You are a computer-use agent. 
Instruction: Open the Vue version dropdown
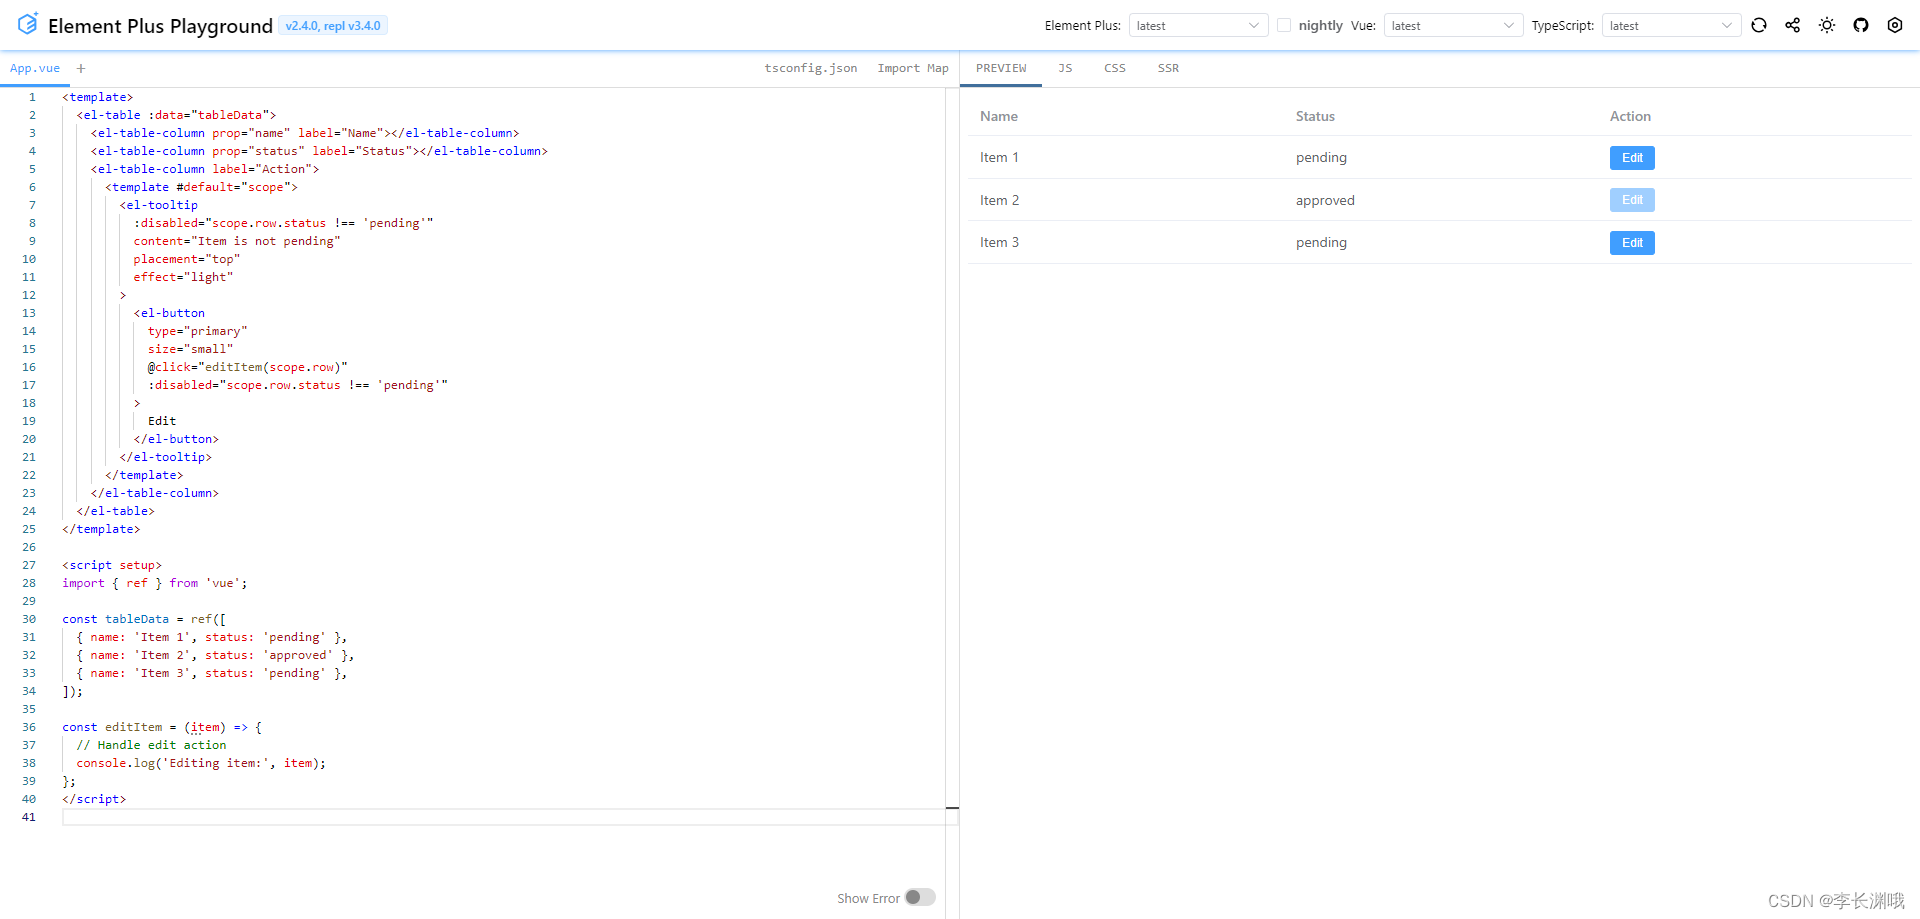coord(1453,25)
